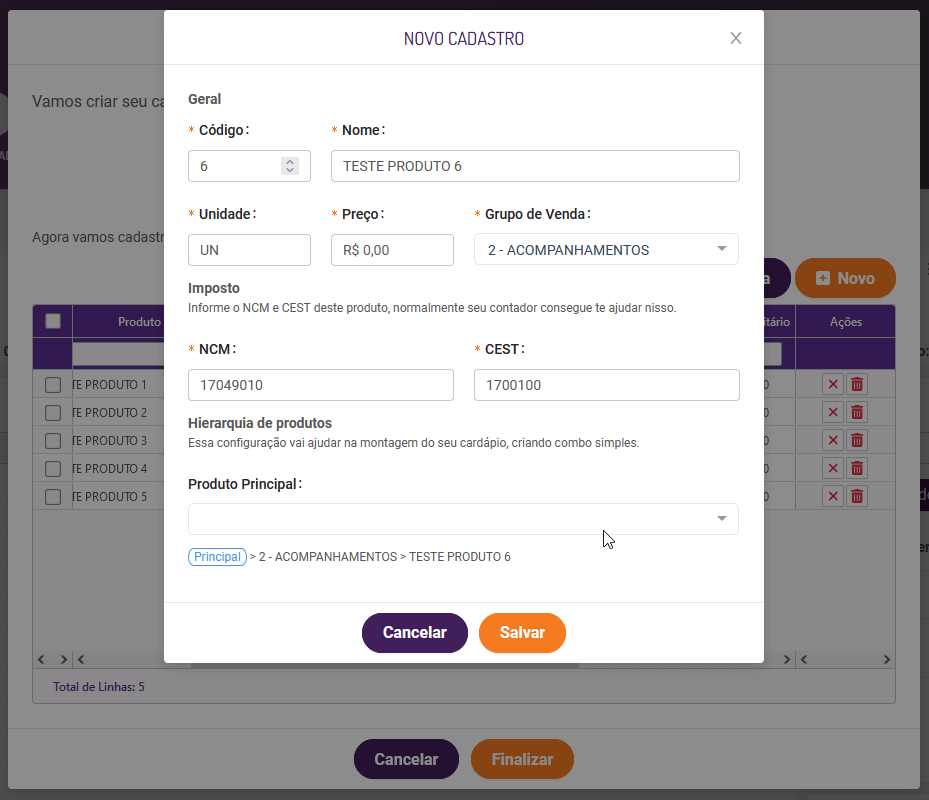Expand the Produto Principal dropdown
Image resolution: width=929 pixels, height=800 pixels.
pyautogui.click(x=463, y=519)
